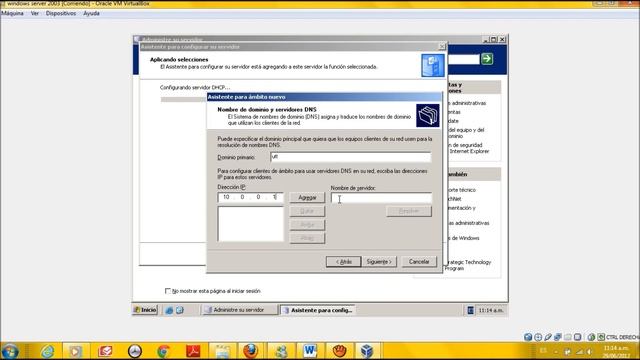Open the green Messenger people taskbar icon
This screenshot has height=360, width=640.
click(x=281, y=351)
